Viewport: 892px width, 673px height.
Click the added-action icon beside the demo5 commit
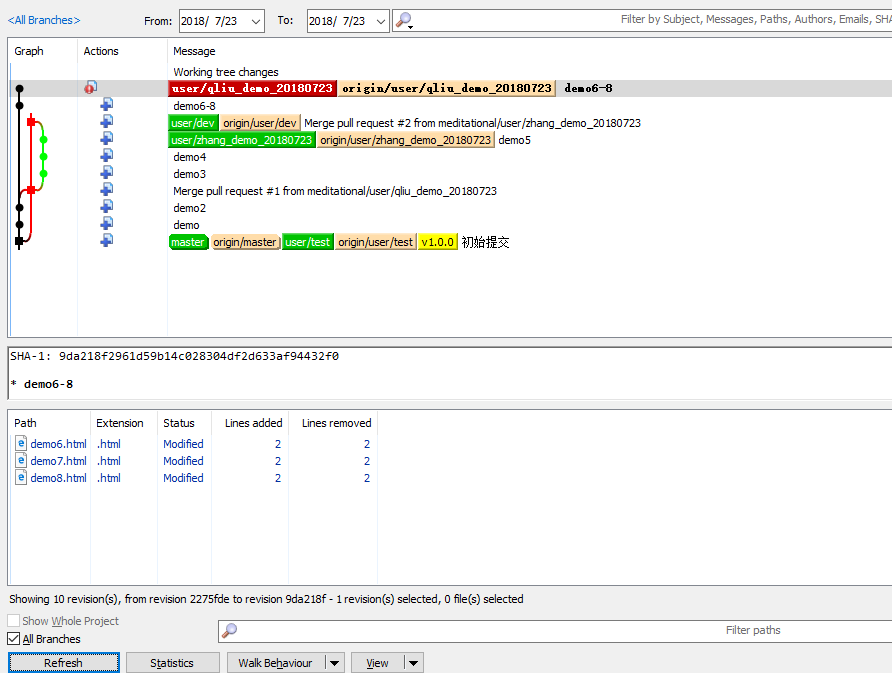coord(106,139)
